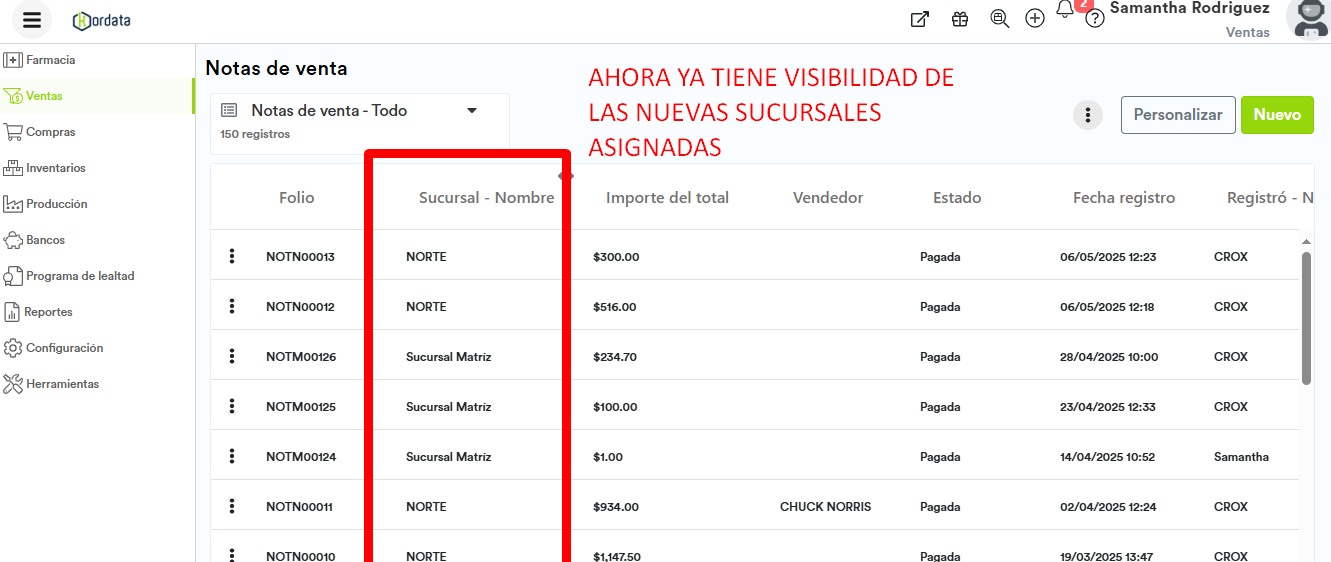Open the gift box icon
This screenshot has width=1331, height=562.
click(x=960, y=19)
